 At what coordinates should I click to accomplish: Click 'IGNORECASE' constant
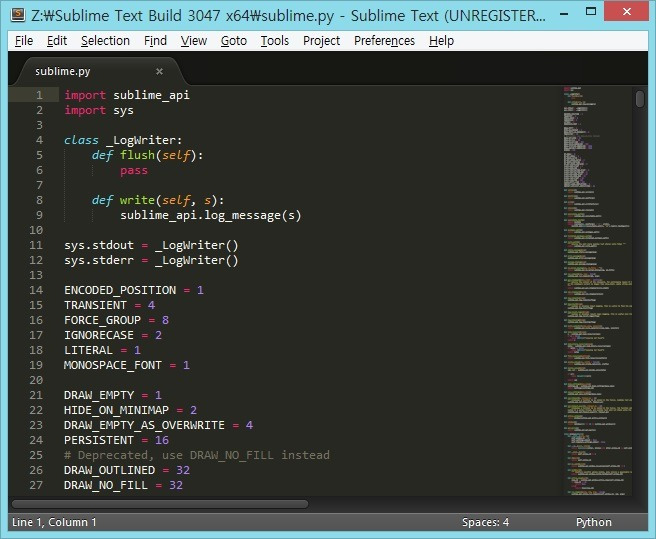(99, 335)
